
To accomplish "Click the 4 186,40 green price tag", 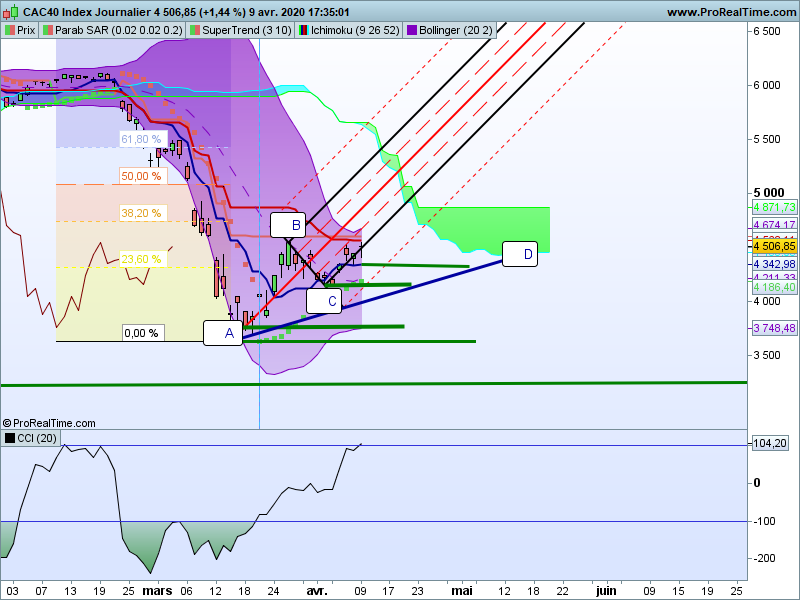I will [774, 287].
